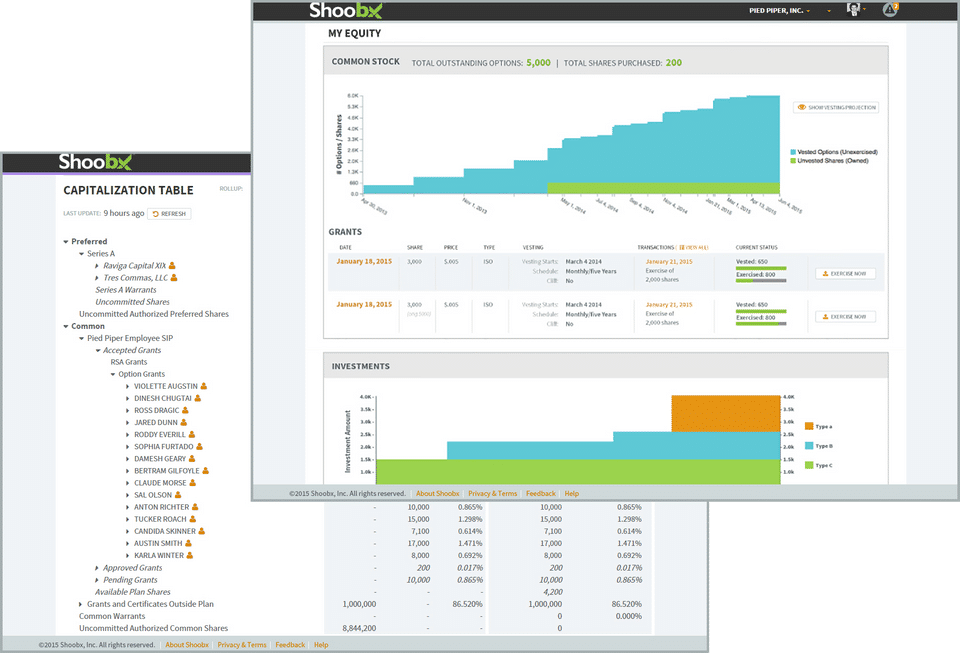Toggle Show Vesting Projection on the chart
The width and height of the screenshot is (960, 653).
[x=836, y=107]
